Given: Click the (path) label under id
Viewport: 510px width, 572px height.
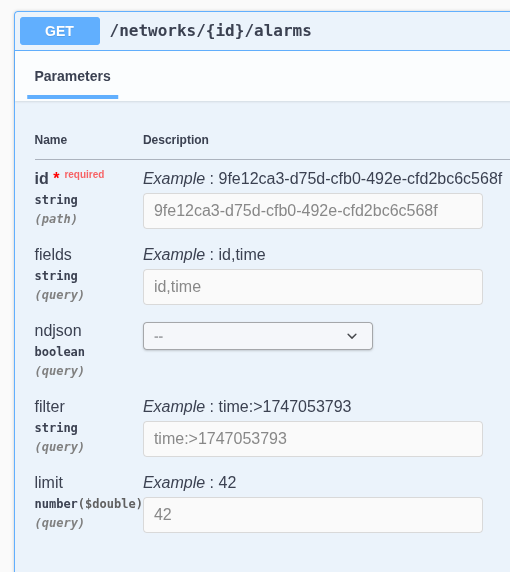Looking at the screenshot, I should 56,219.
